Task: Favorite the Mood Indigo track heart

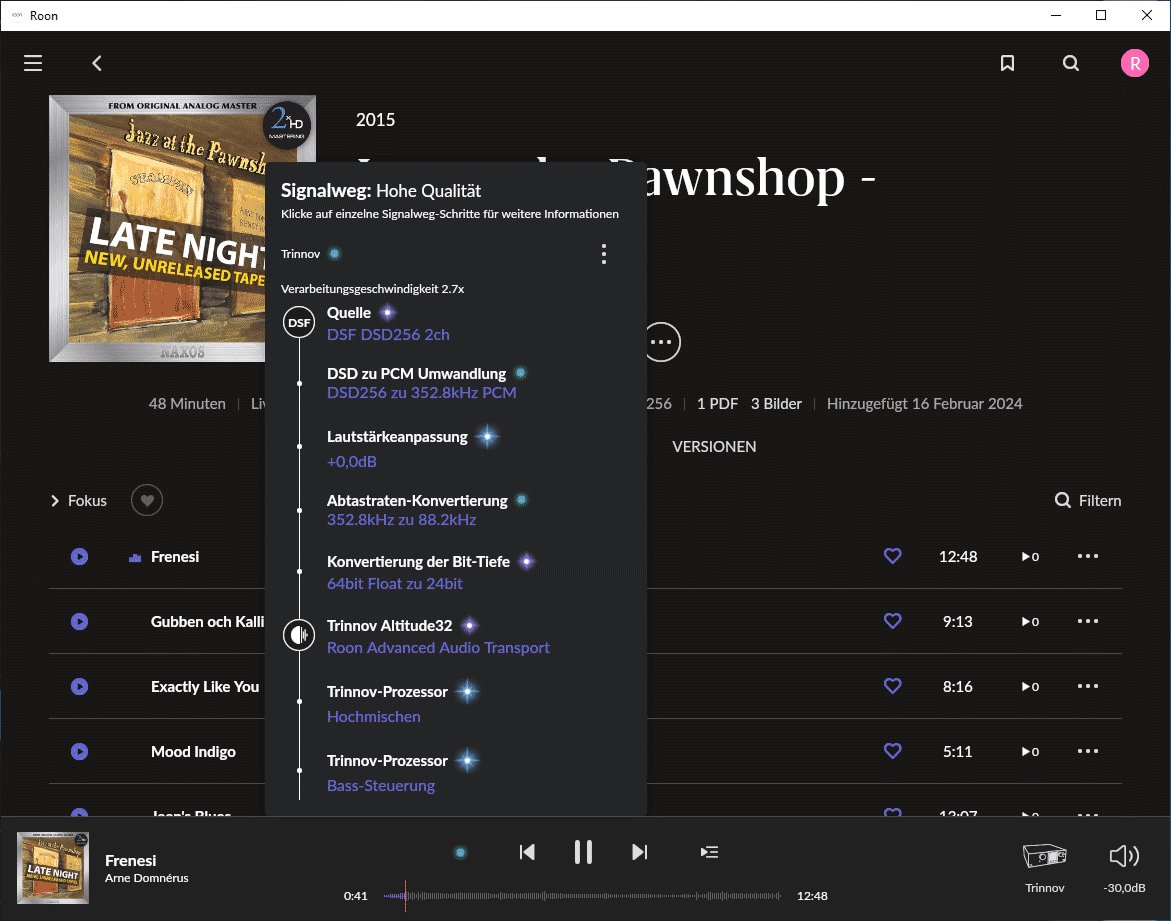Action: [892, 751]
